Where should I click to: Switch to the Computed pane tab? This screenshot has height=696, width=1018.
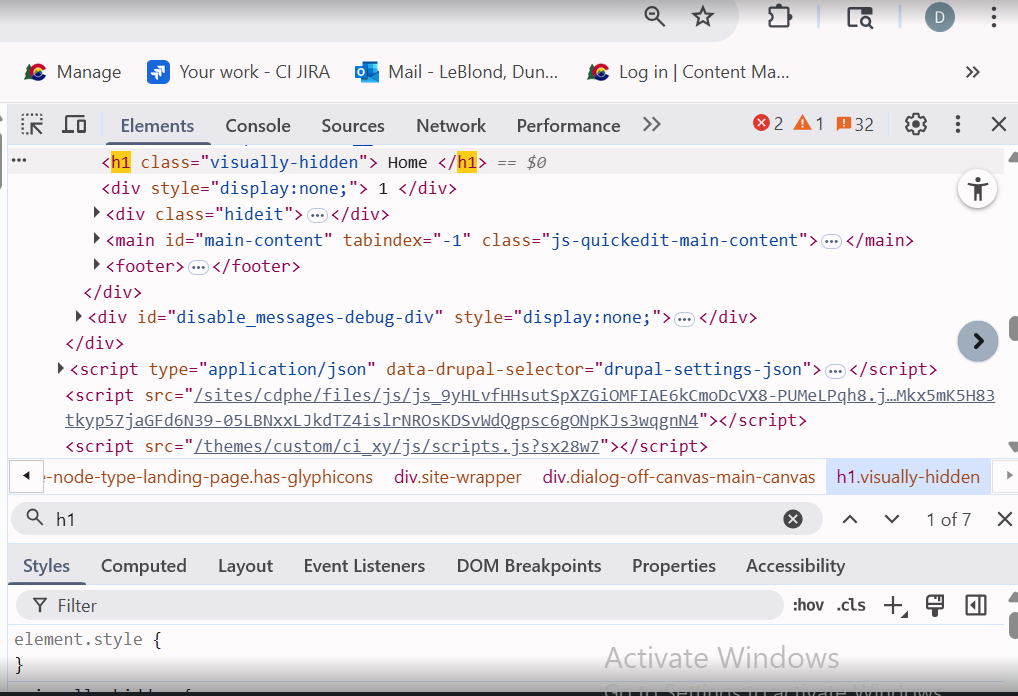pos(143,566)
